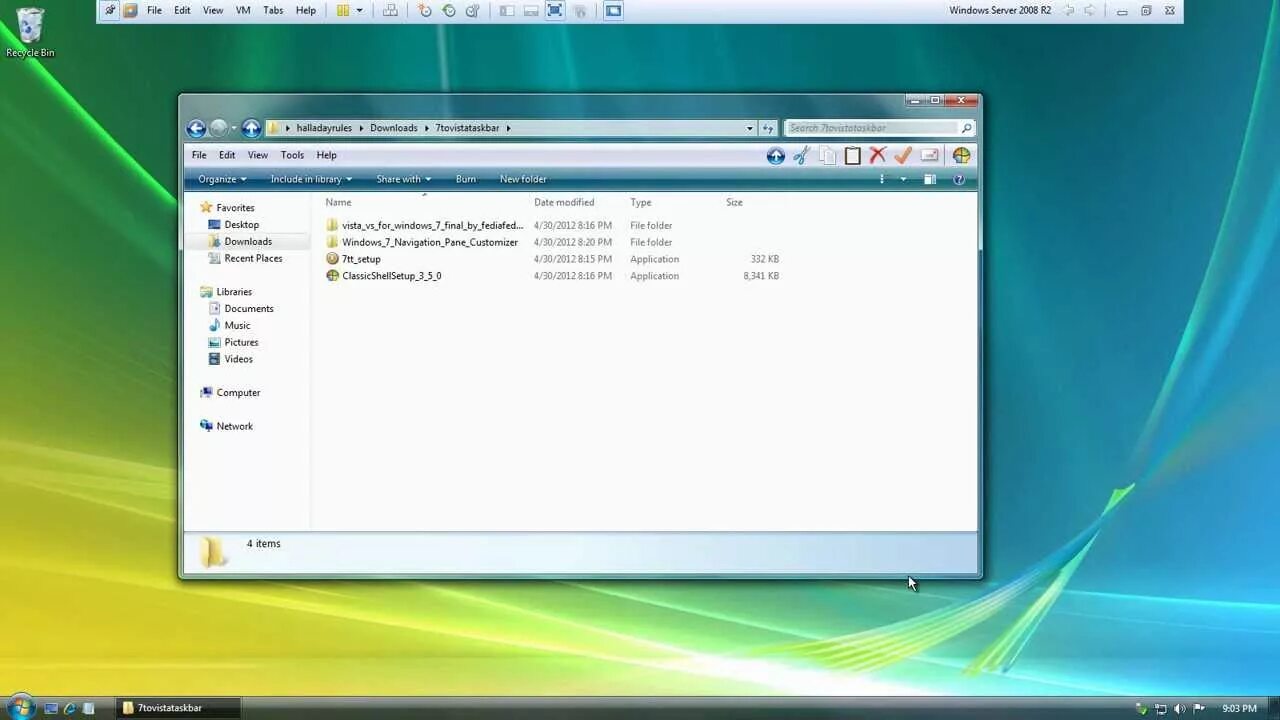
Task: Open Explorer Help question mark icon
Action: click(959, 179)
